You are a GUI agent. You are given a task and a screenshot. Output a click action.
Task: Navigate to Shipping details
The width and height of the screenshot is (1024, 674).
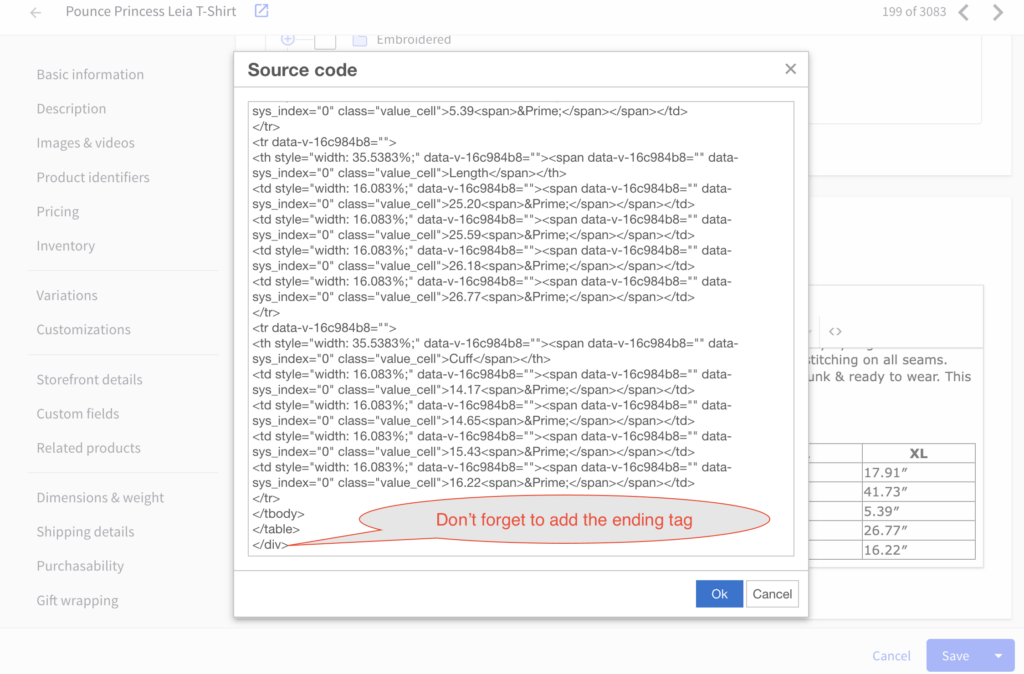86,532
